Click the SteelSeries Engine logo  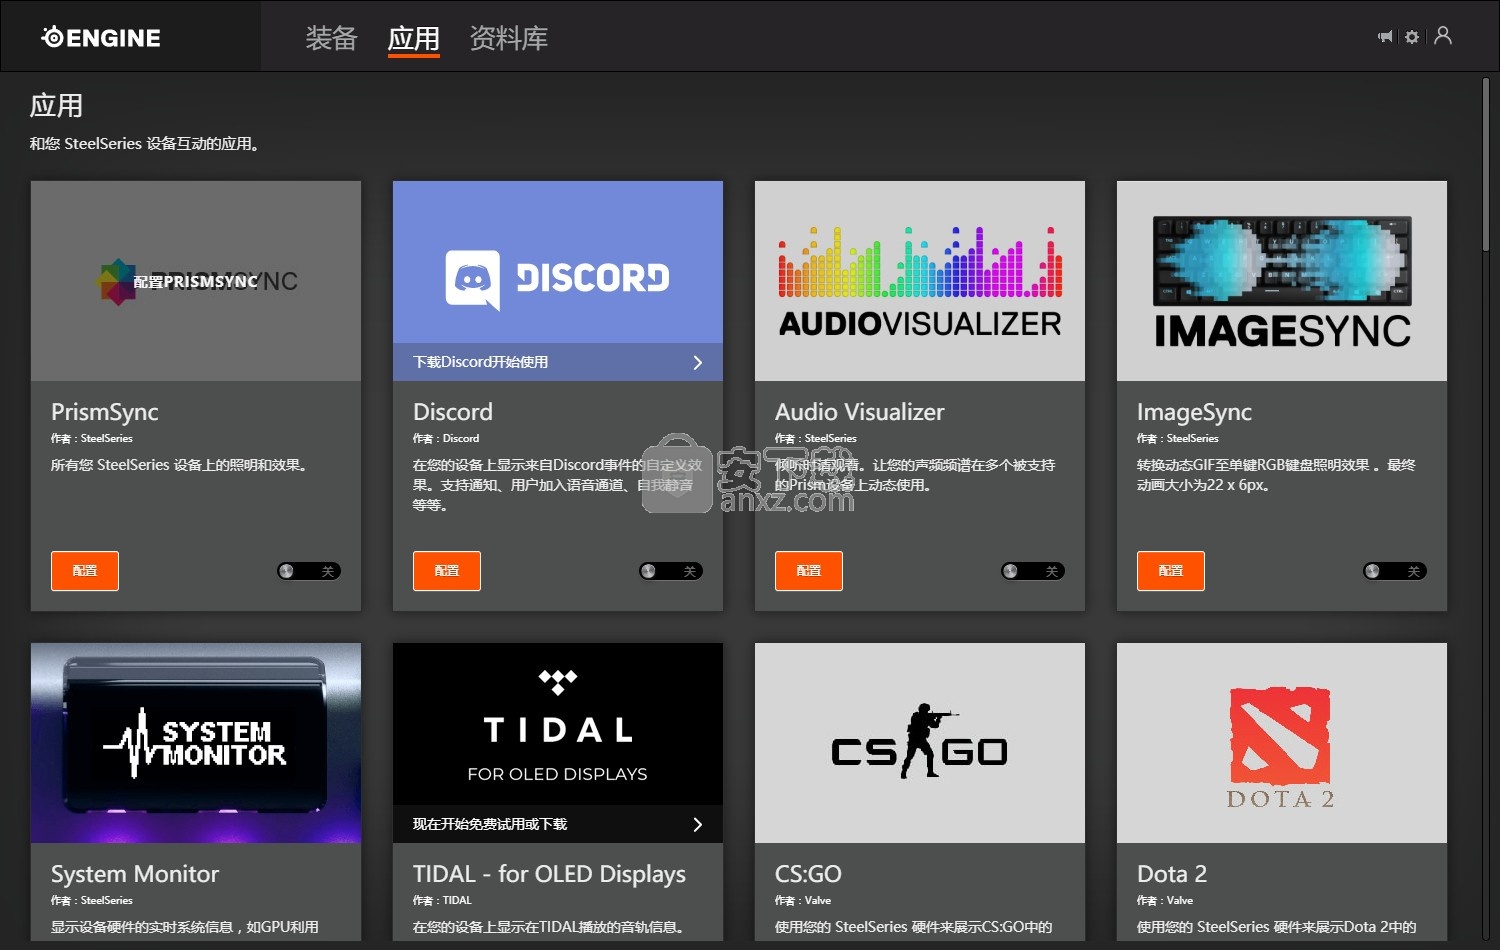tap(101, 38)
